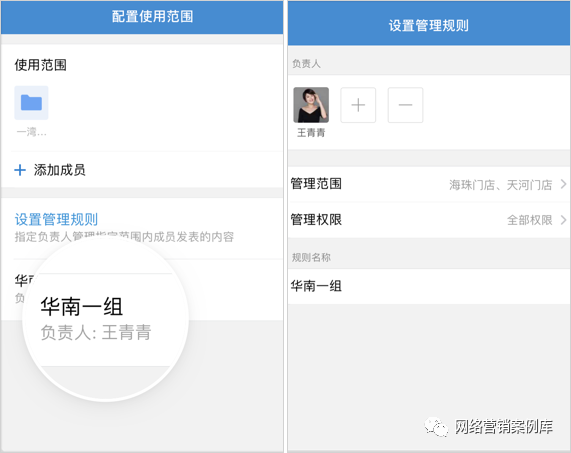Expand the 管理权限 chevron arrow
The height and width of the screenshot is (453, 571).
563,220
